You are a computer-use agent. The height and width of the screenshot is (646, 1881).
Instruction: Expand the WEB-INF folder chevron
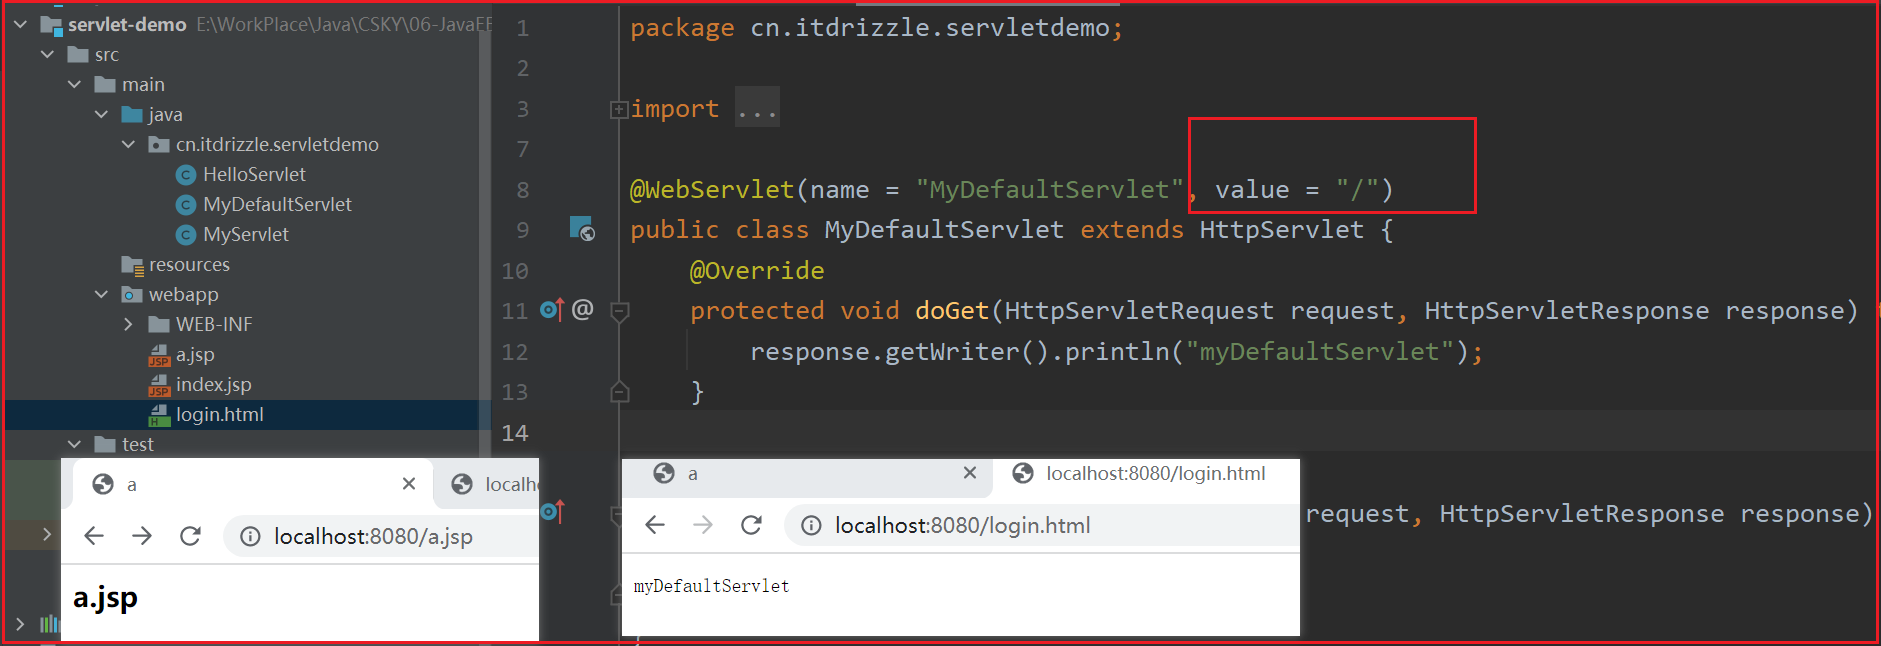point(128,324)
